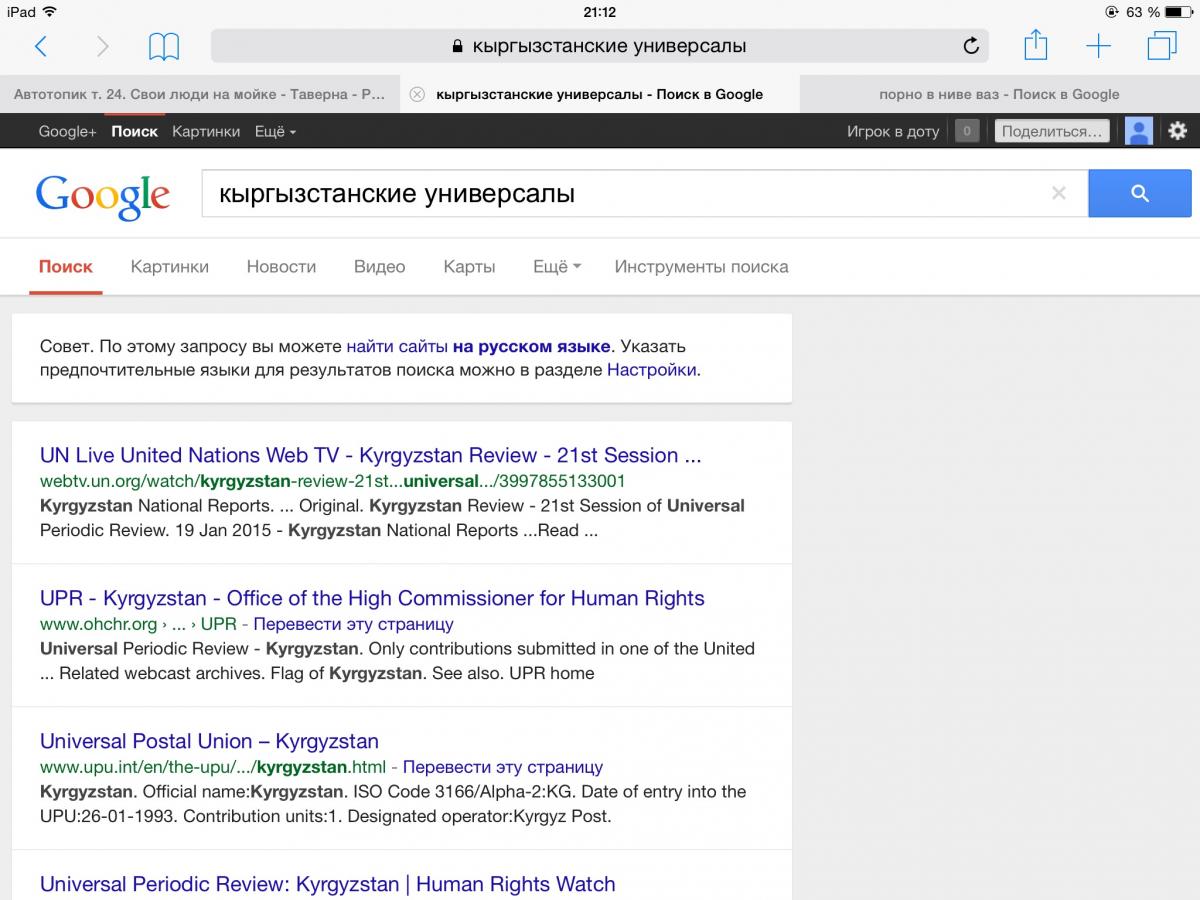Viewport: 1200px width, 900px height.
Task: Switch to Автотопик т. 24 tab
Action: coord(200,95)
